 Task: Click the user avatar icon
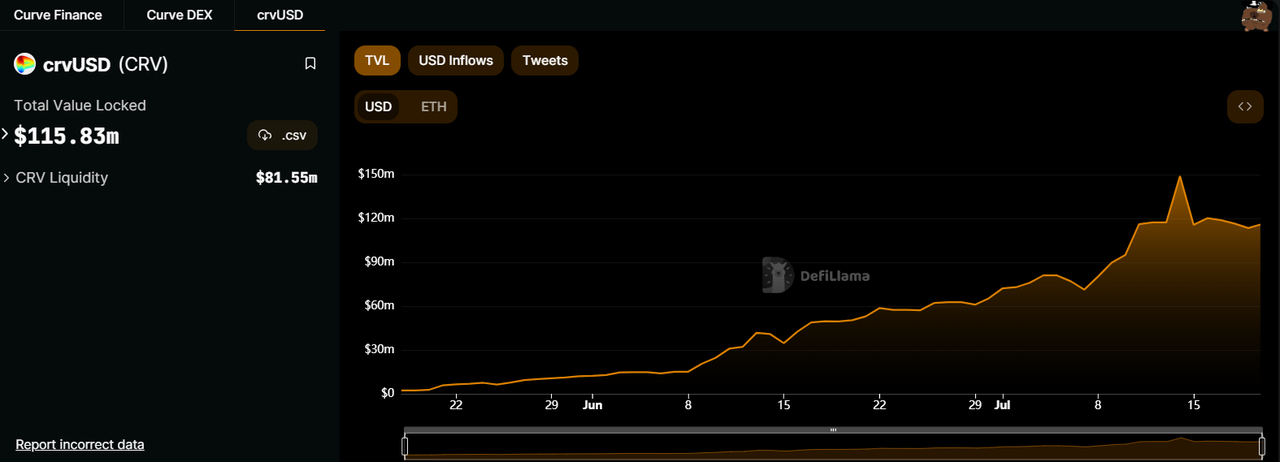point(1256,16)
